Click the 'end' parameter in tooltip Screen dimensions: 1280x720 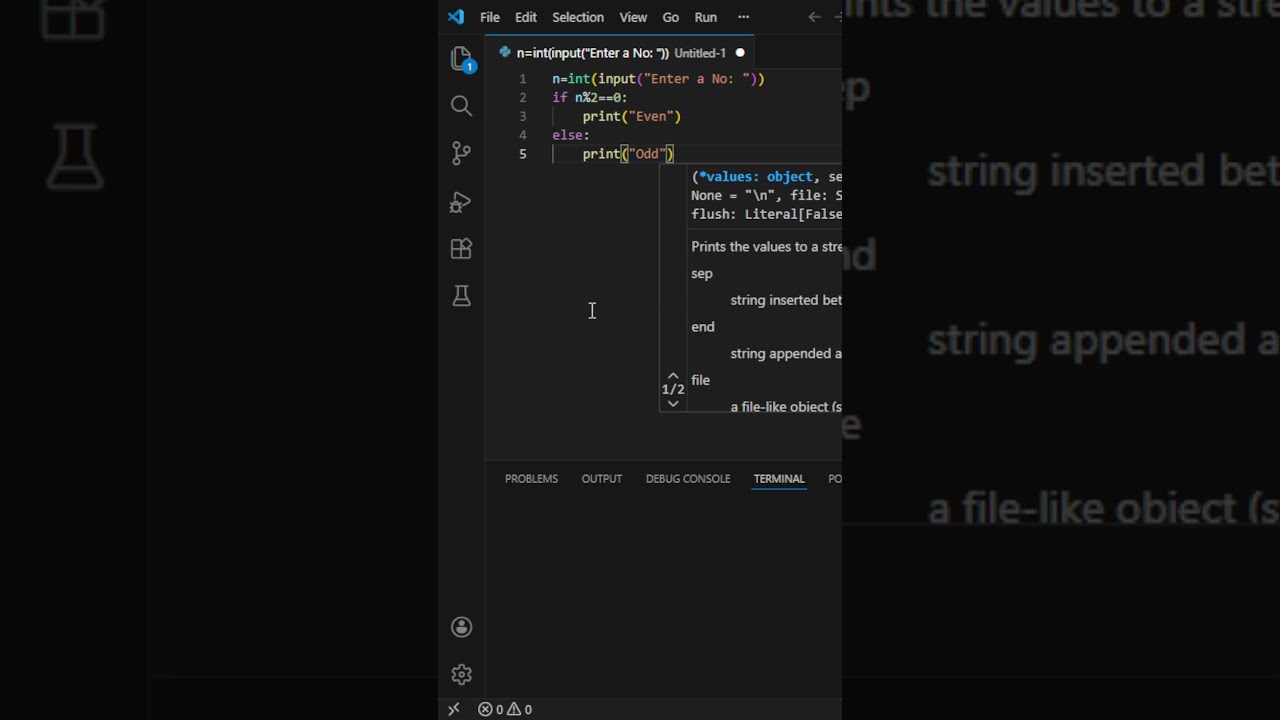[703, 326]
